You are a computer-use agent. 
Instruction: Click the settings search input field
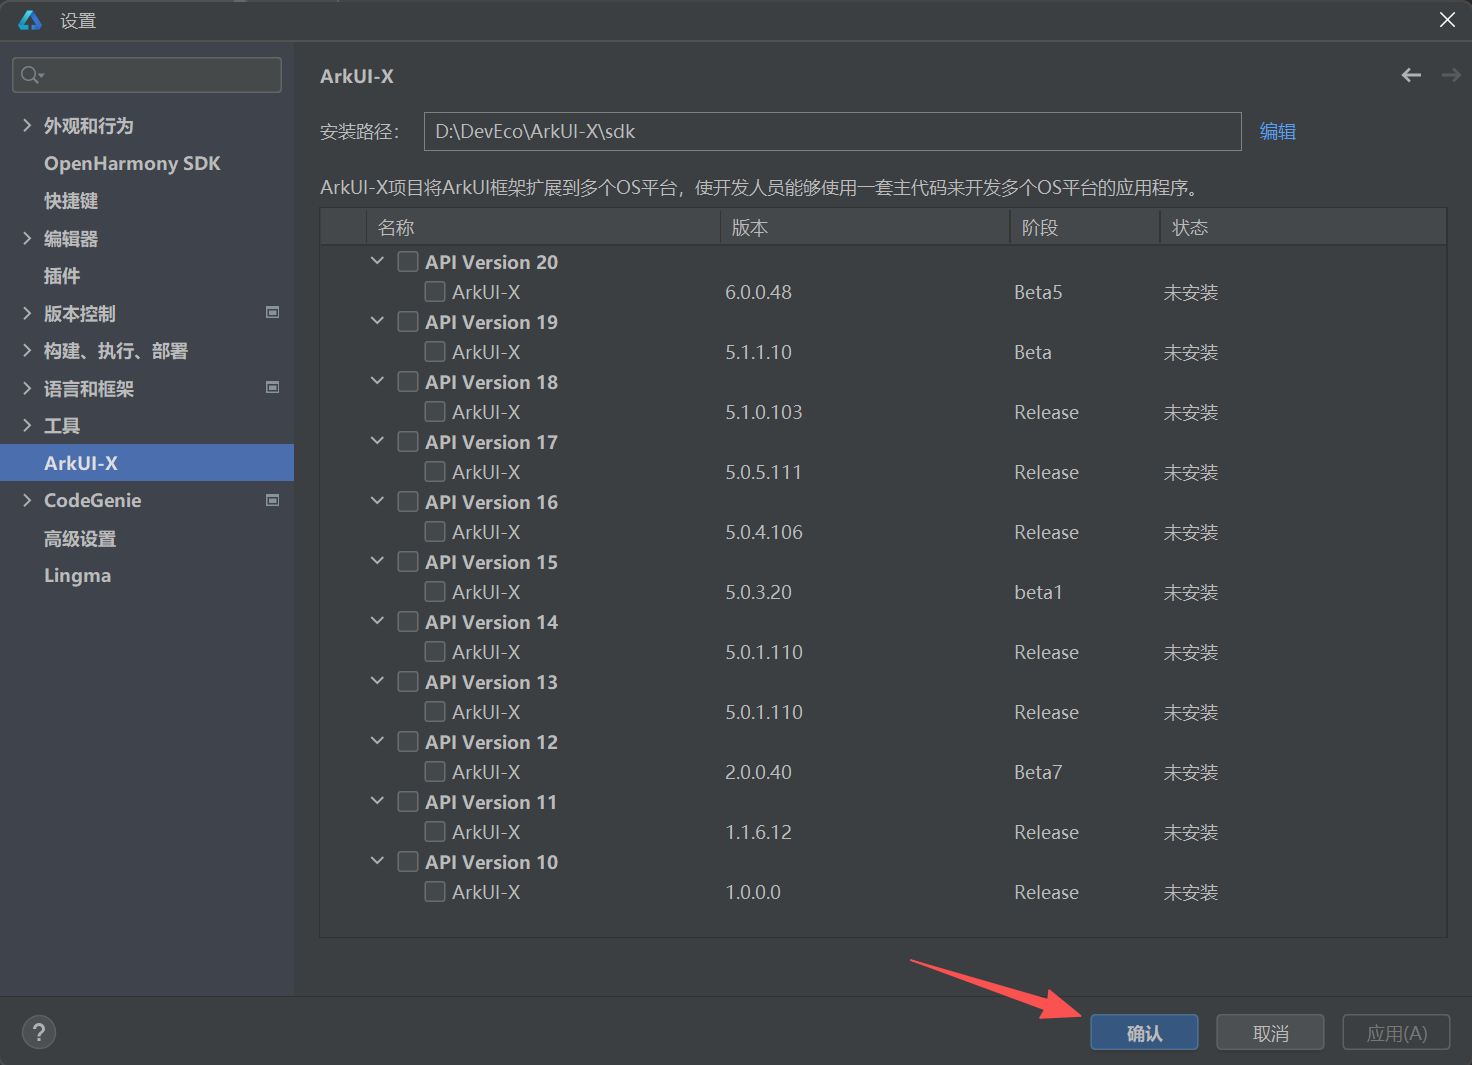click(147, 75)
